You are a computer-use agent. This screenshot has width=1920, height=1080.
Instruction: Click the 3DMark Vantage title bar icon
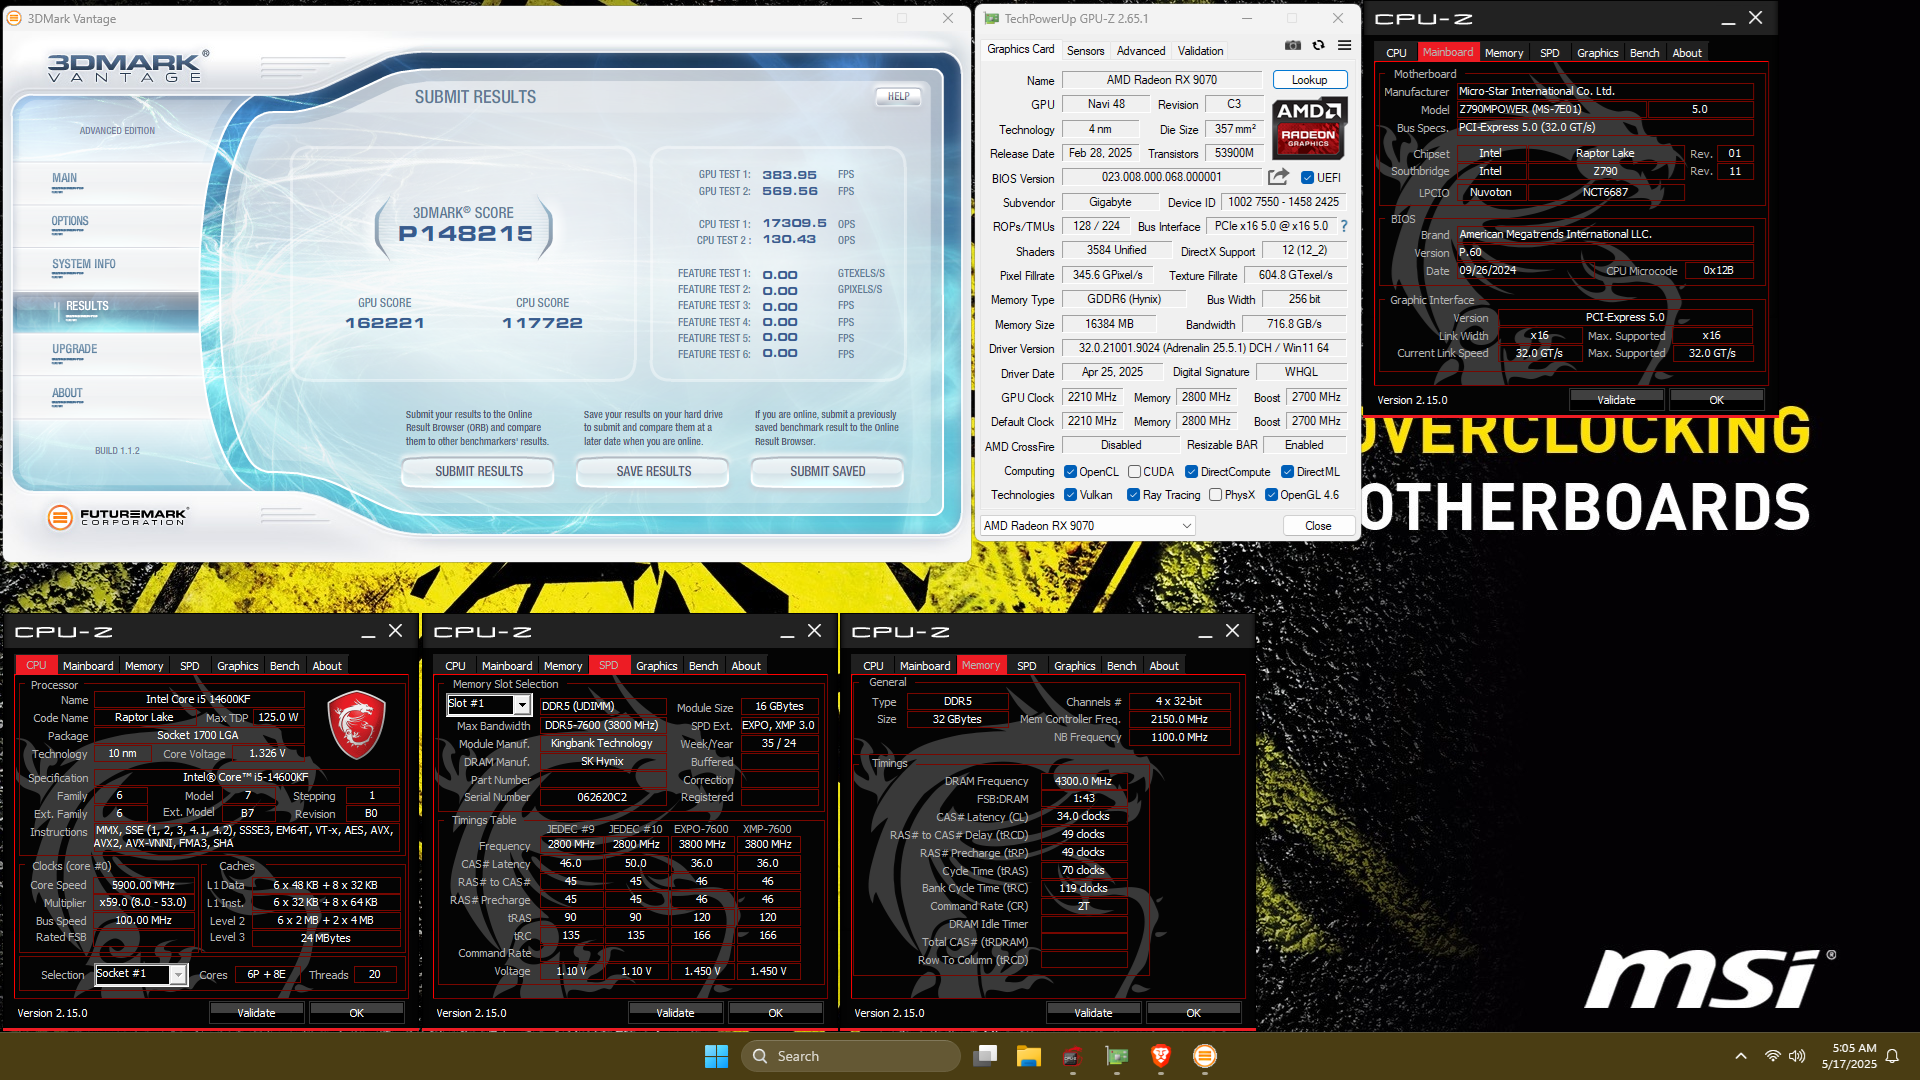(x=14, y=18)
